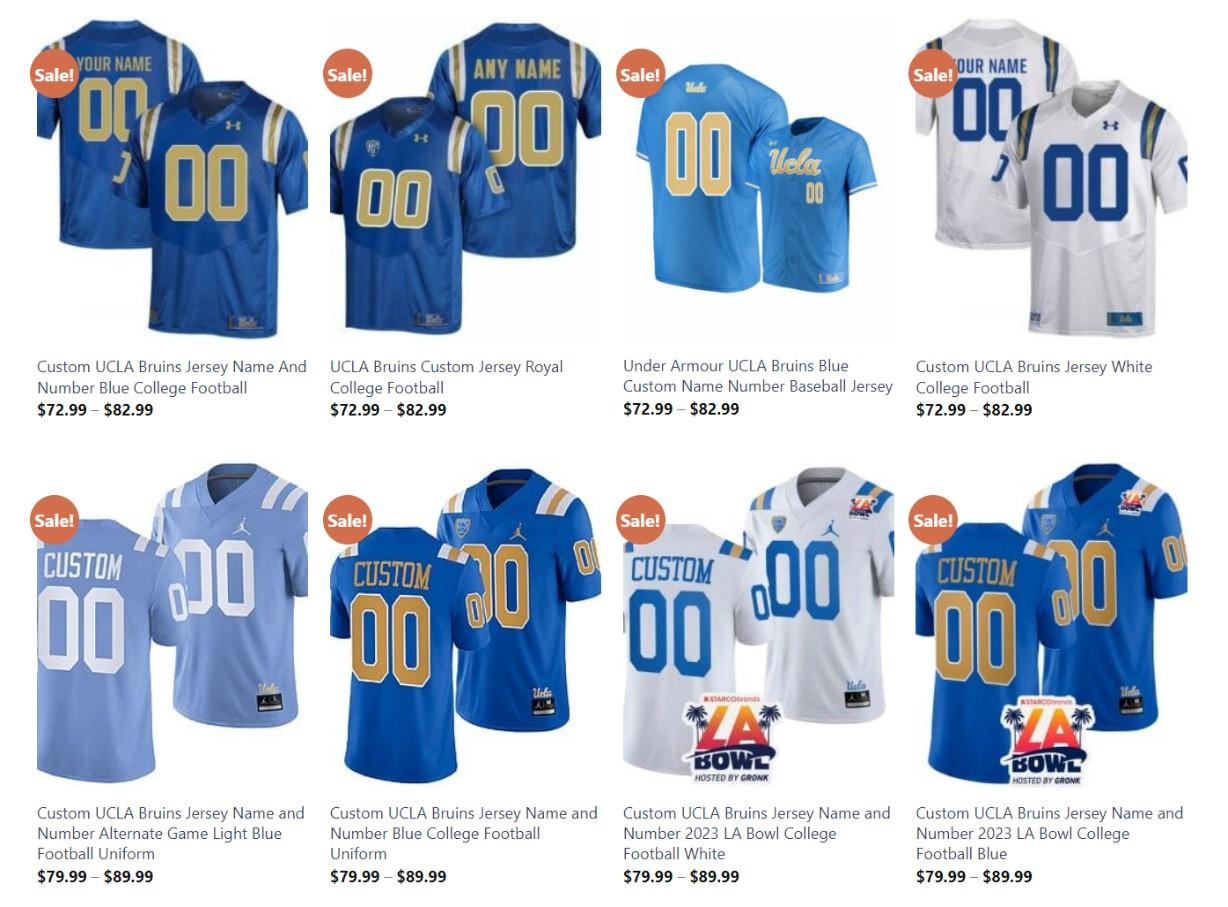The image size is (1228, 907).
Task: Click the light blue alternate jersey image
Action: tap(172, 623)
